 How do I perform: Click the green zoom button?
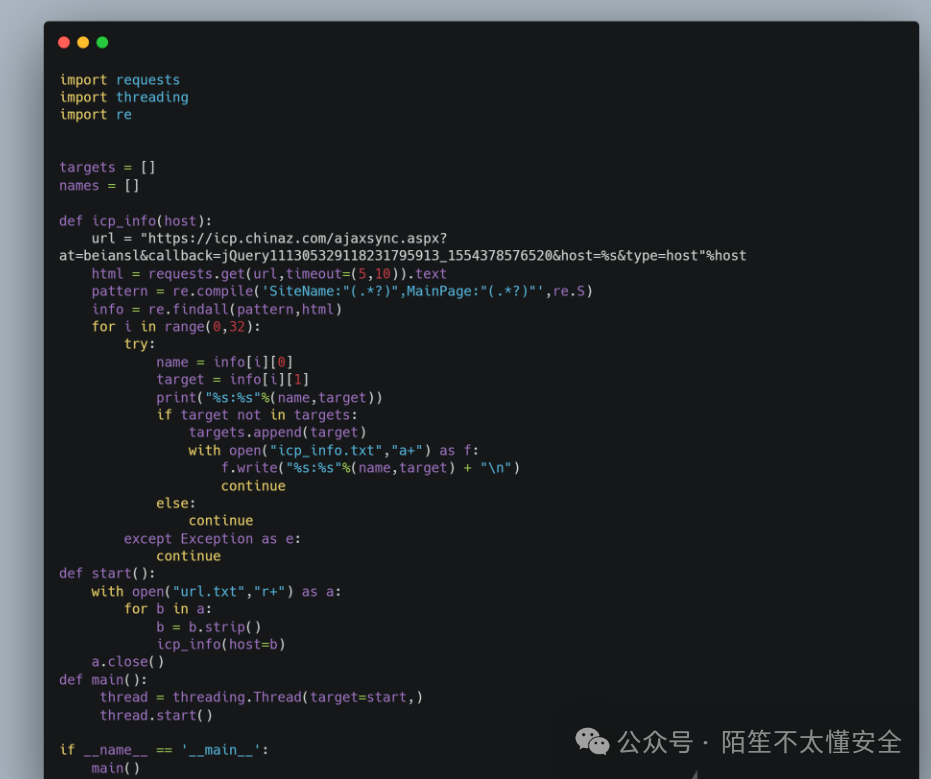click(100, 42)
